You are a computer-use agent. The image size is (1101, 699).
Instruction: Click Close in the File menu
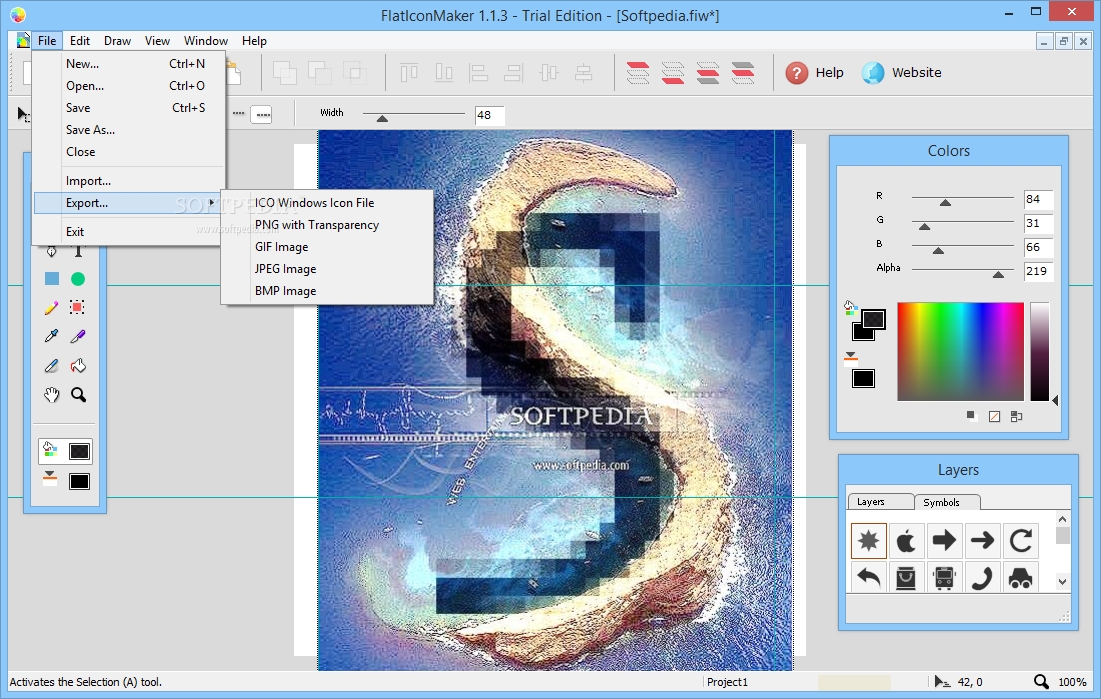point(129,152)
